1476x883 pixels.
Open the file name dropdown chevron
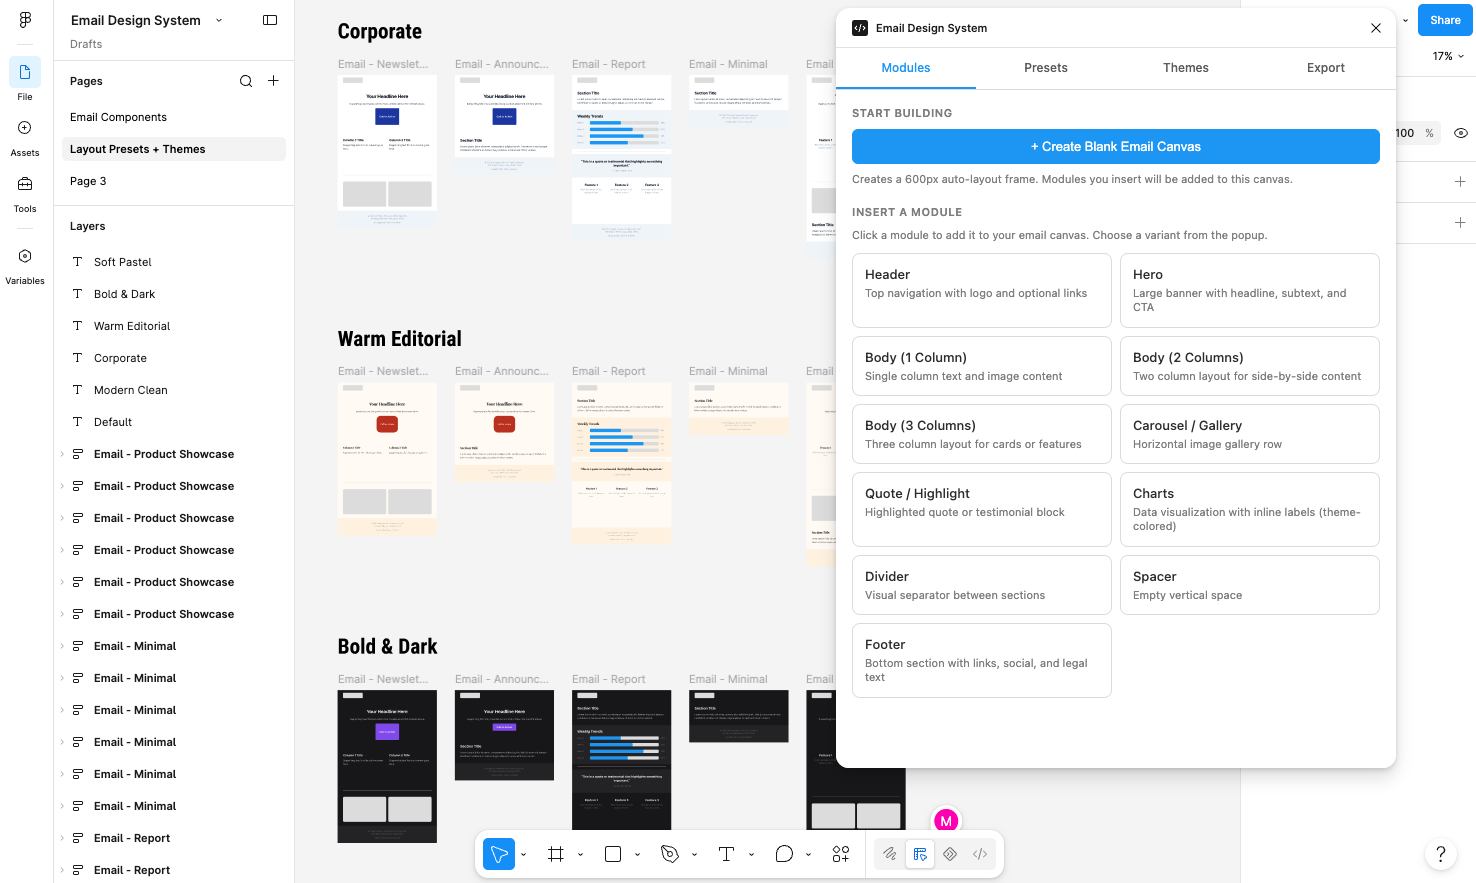tap(219, 20)
